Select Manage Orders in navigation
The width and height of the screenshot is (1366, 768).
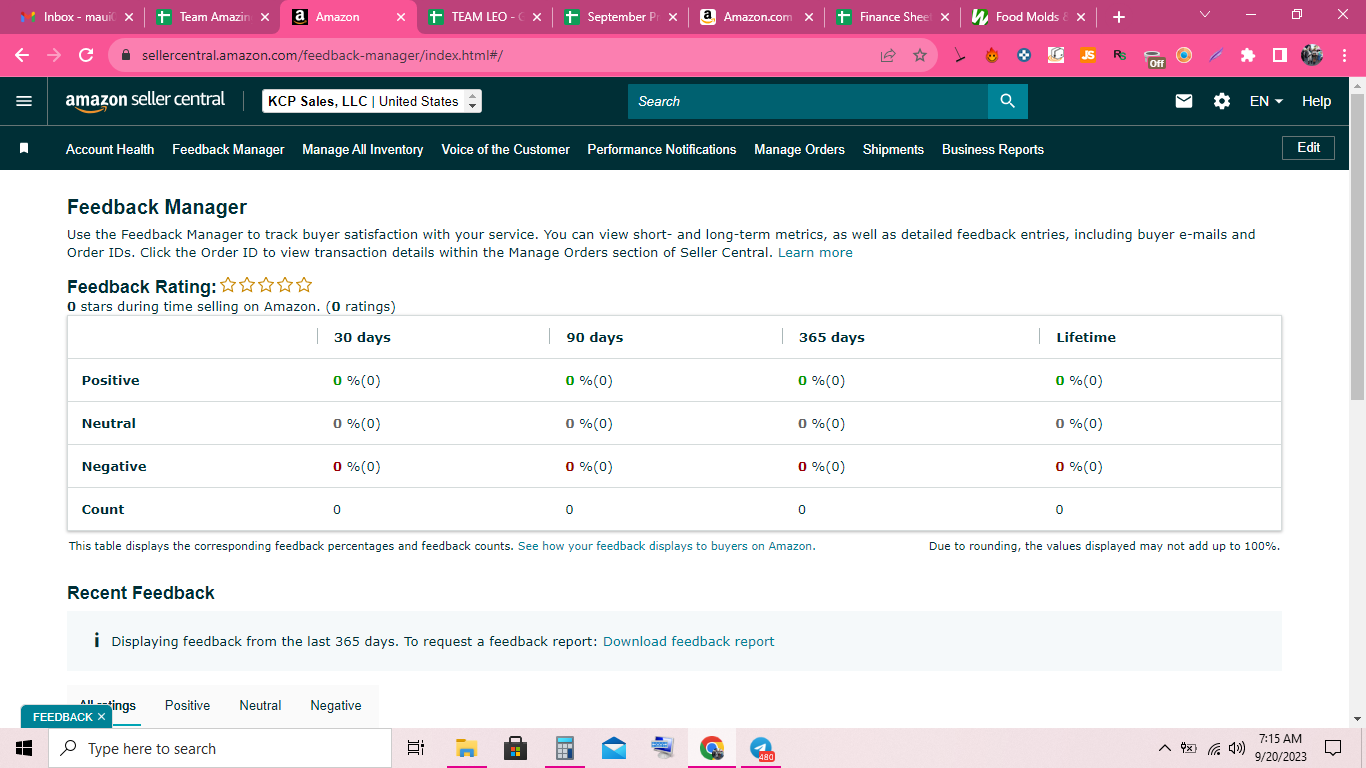pyautogui.click(x=800, y=149)
